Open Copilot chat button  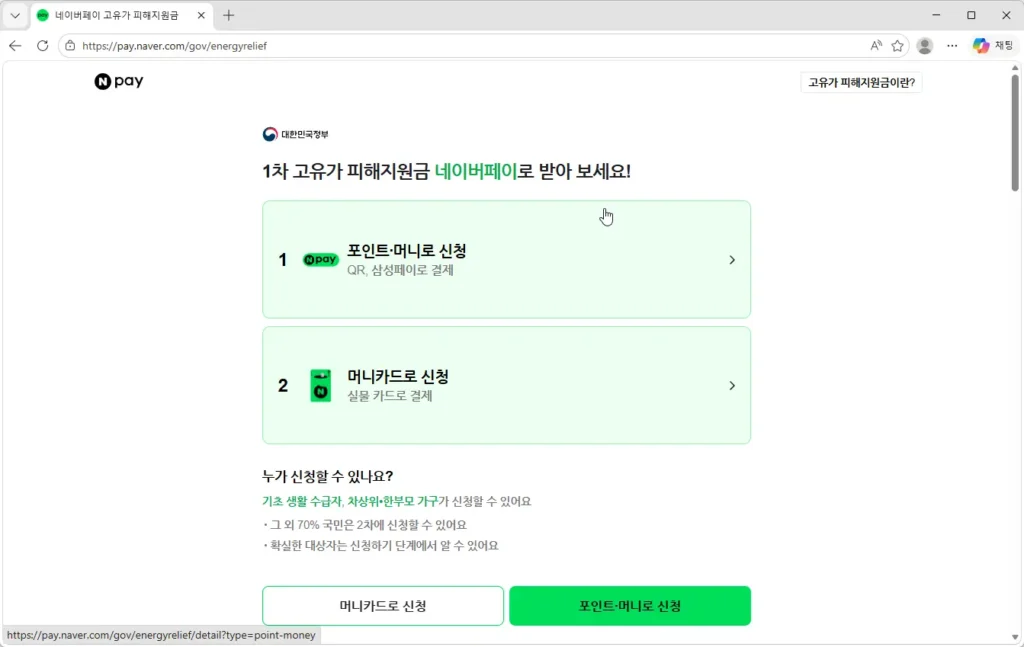[x=993, y=46]
